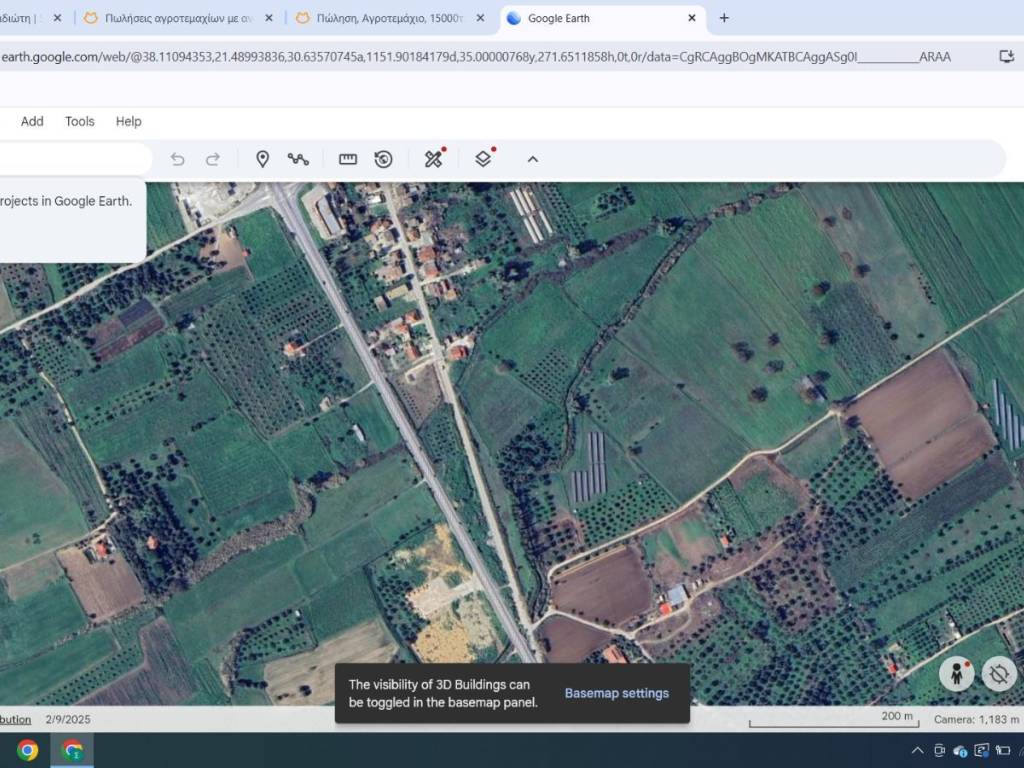Click the Add placemark pin icon
Viewport: 1024px width, 768px height.
262,159
